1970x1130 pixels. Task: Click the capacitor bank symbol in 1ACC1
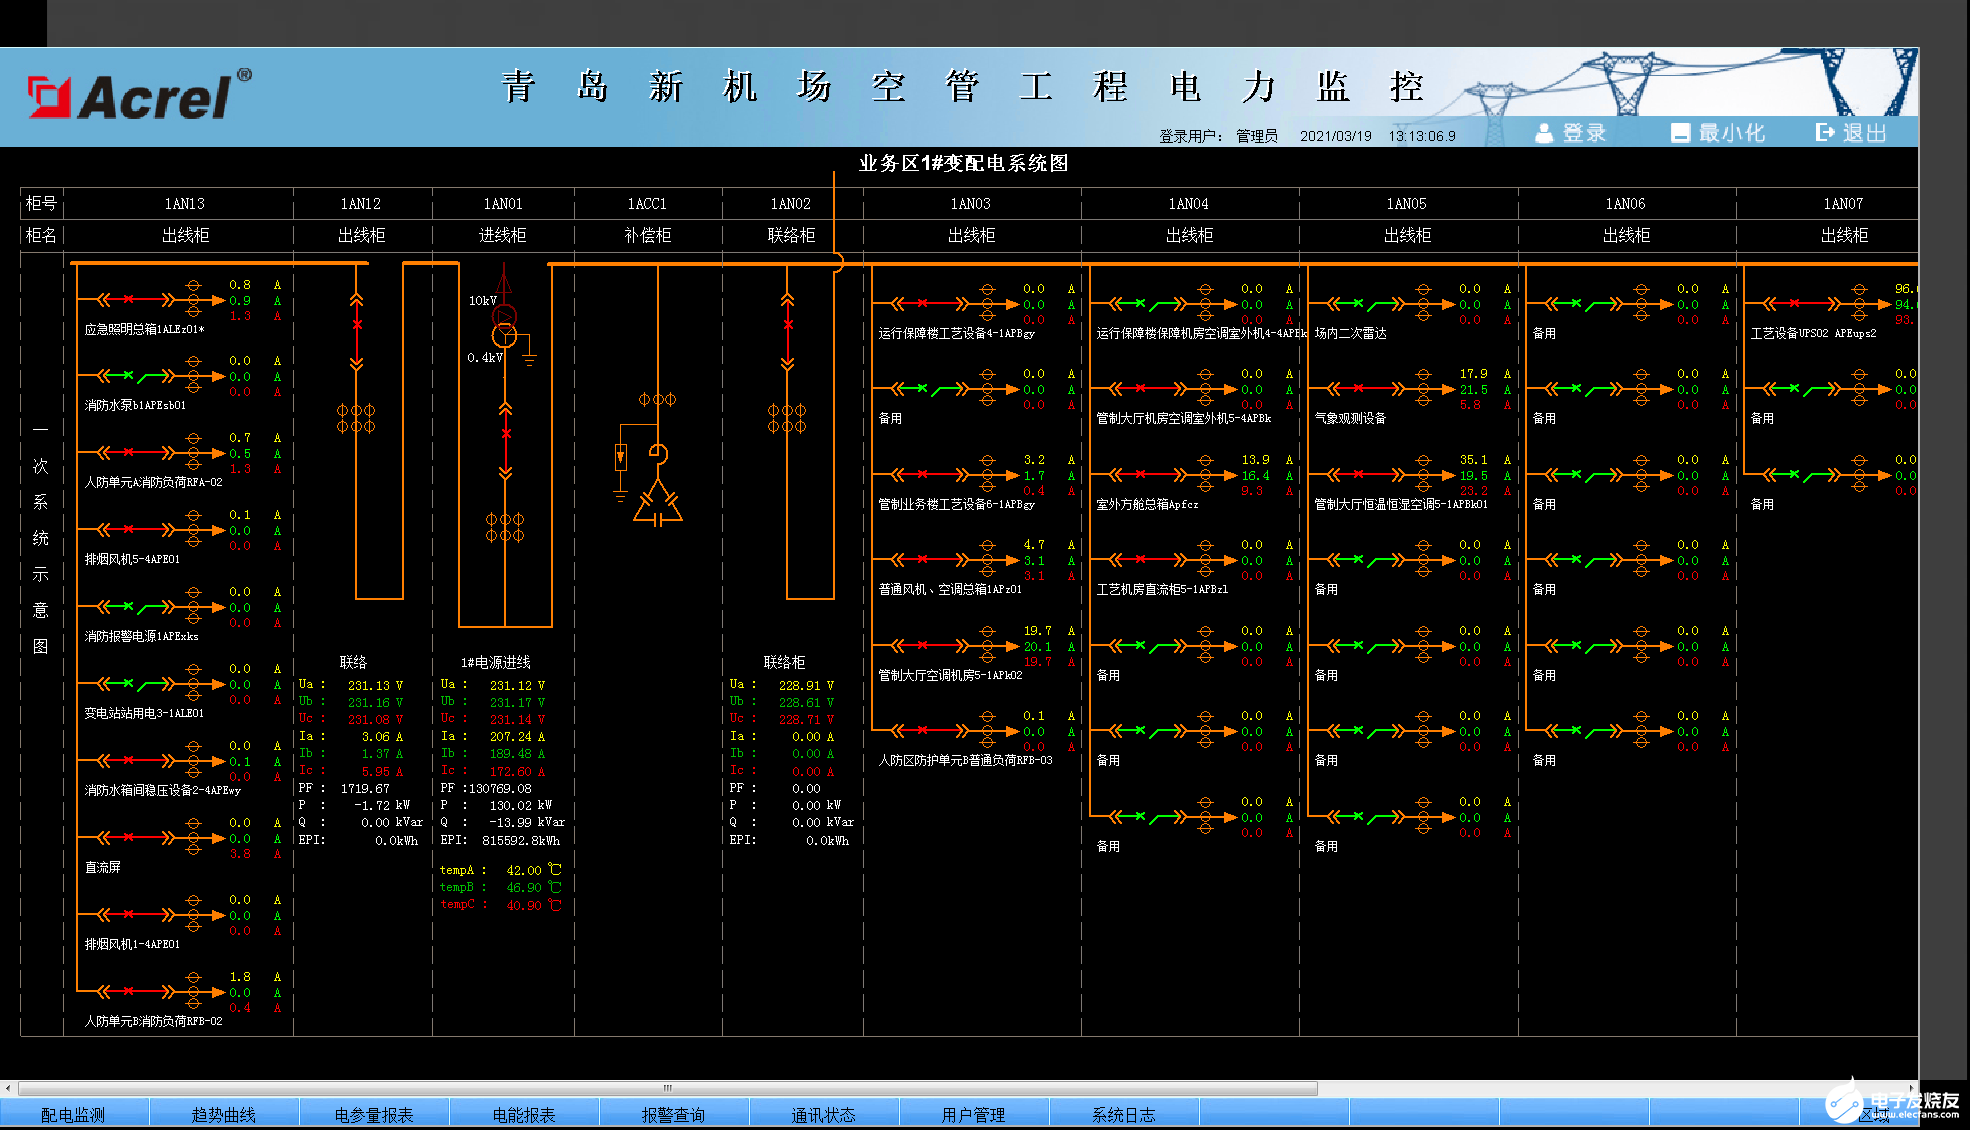click(x=657, y=503)
